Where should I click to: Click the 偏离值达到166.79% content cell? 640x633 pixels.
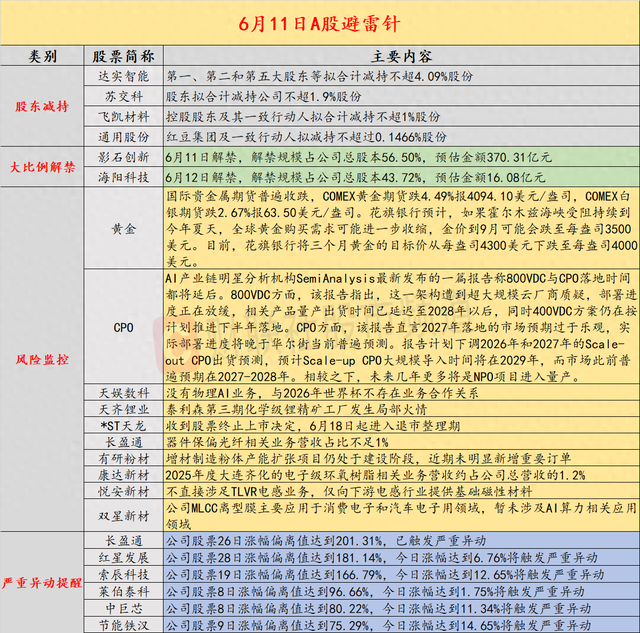pos(401,575)
